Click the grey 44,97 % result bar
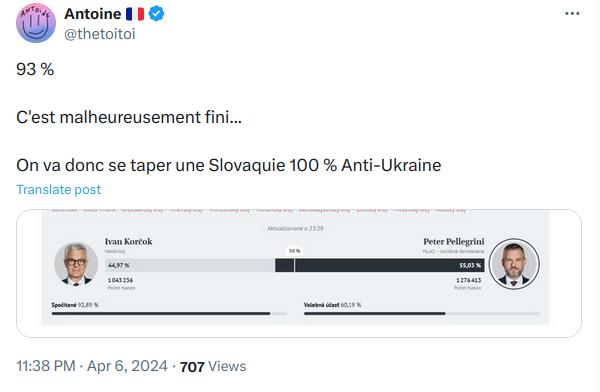This screenshot has height=392, width=600. point(190,265)
